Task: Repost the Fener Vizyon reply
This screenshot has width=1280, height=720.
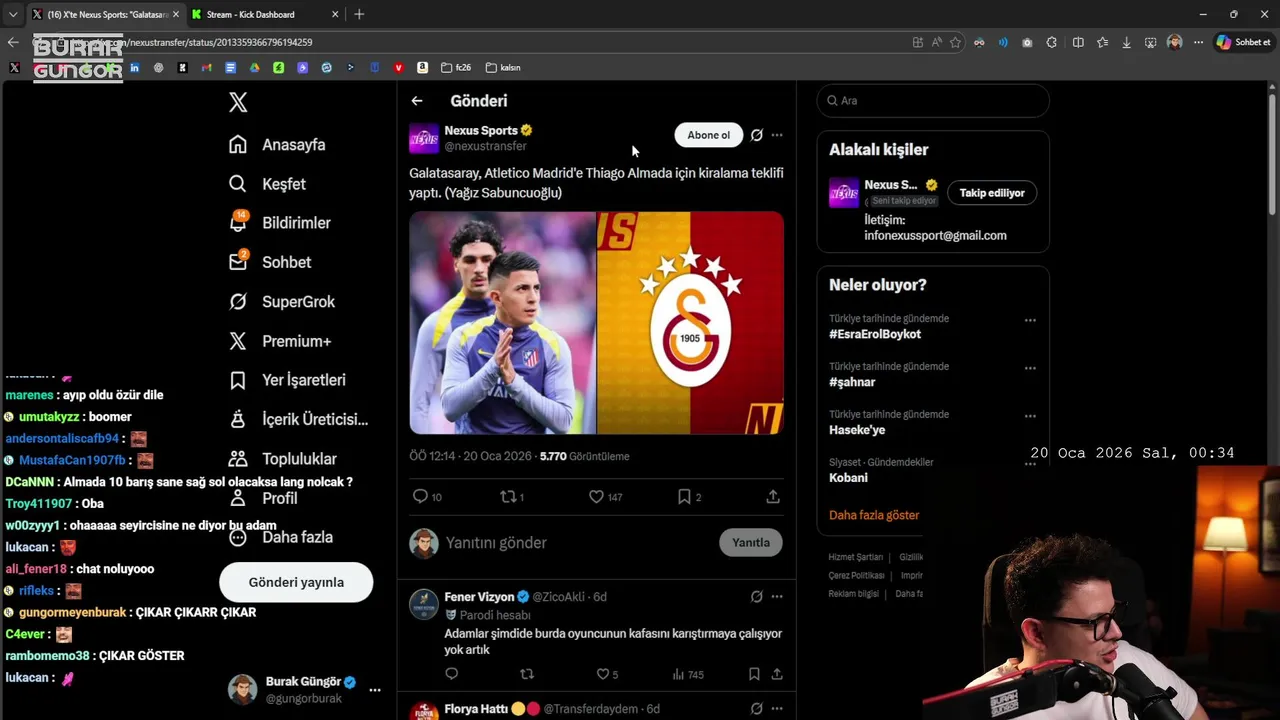Action: 527,674
